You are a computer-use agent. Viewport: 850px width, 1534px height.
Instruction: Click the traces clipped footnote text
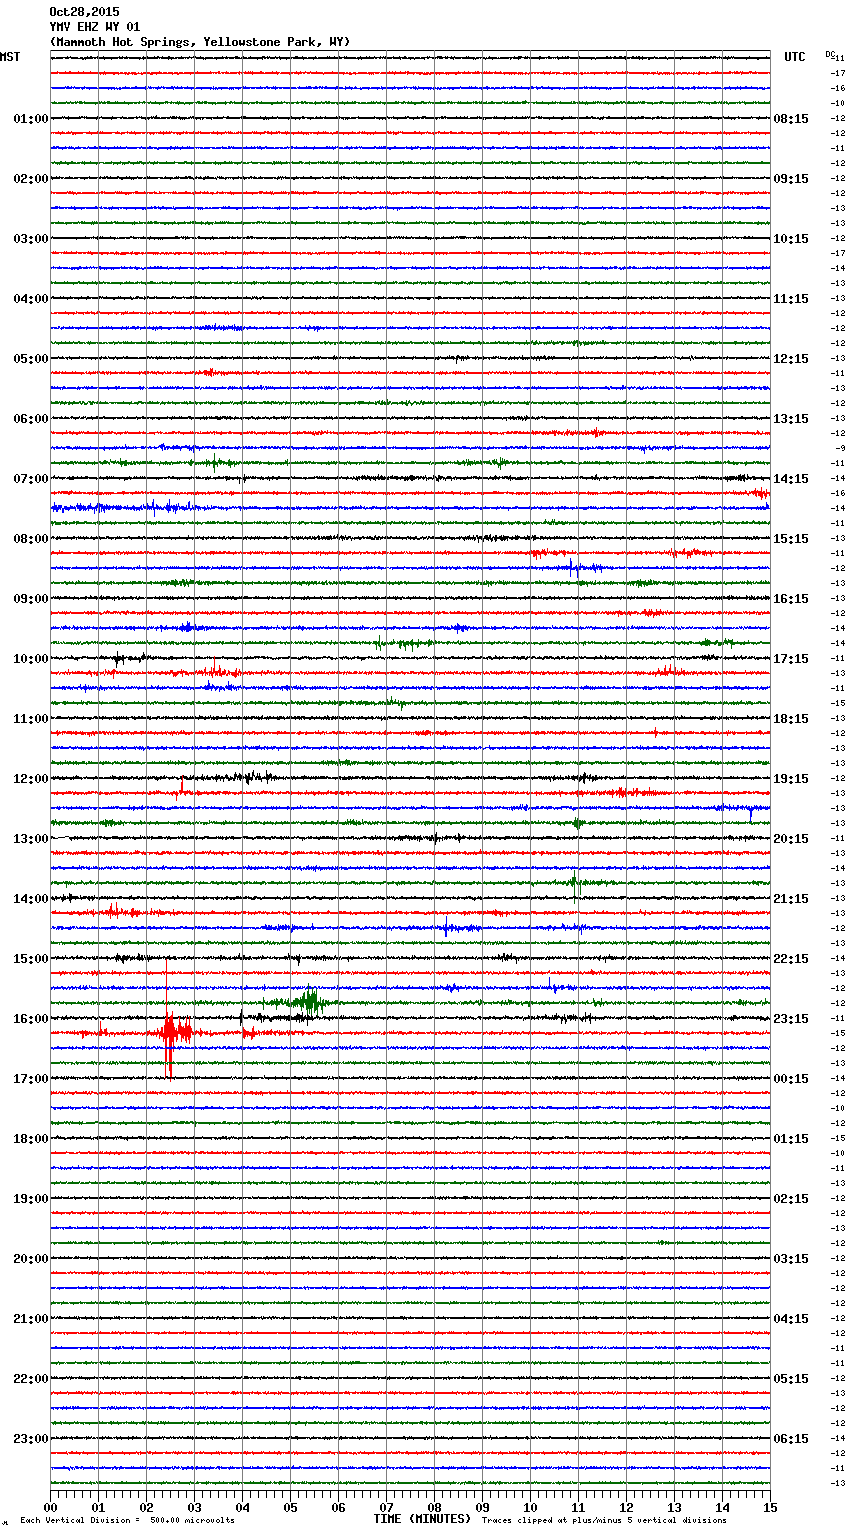tap(604, 1520)
